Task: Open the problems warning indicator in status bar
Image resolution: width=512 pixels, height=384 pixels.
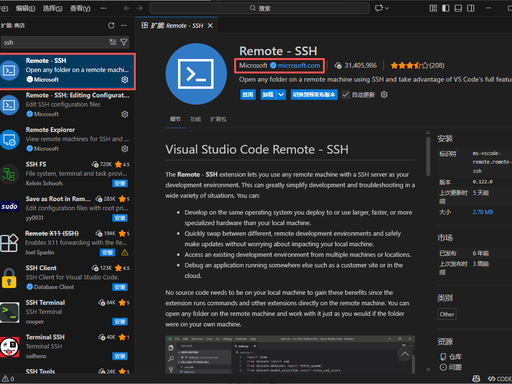Action: [8, 379]
